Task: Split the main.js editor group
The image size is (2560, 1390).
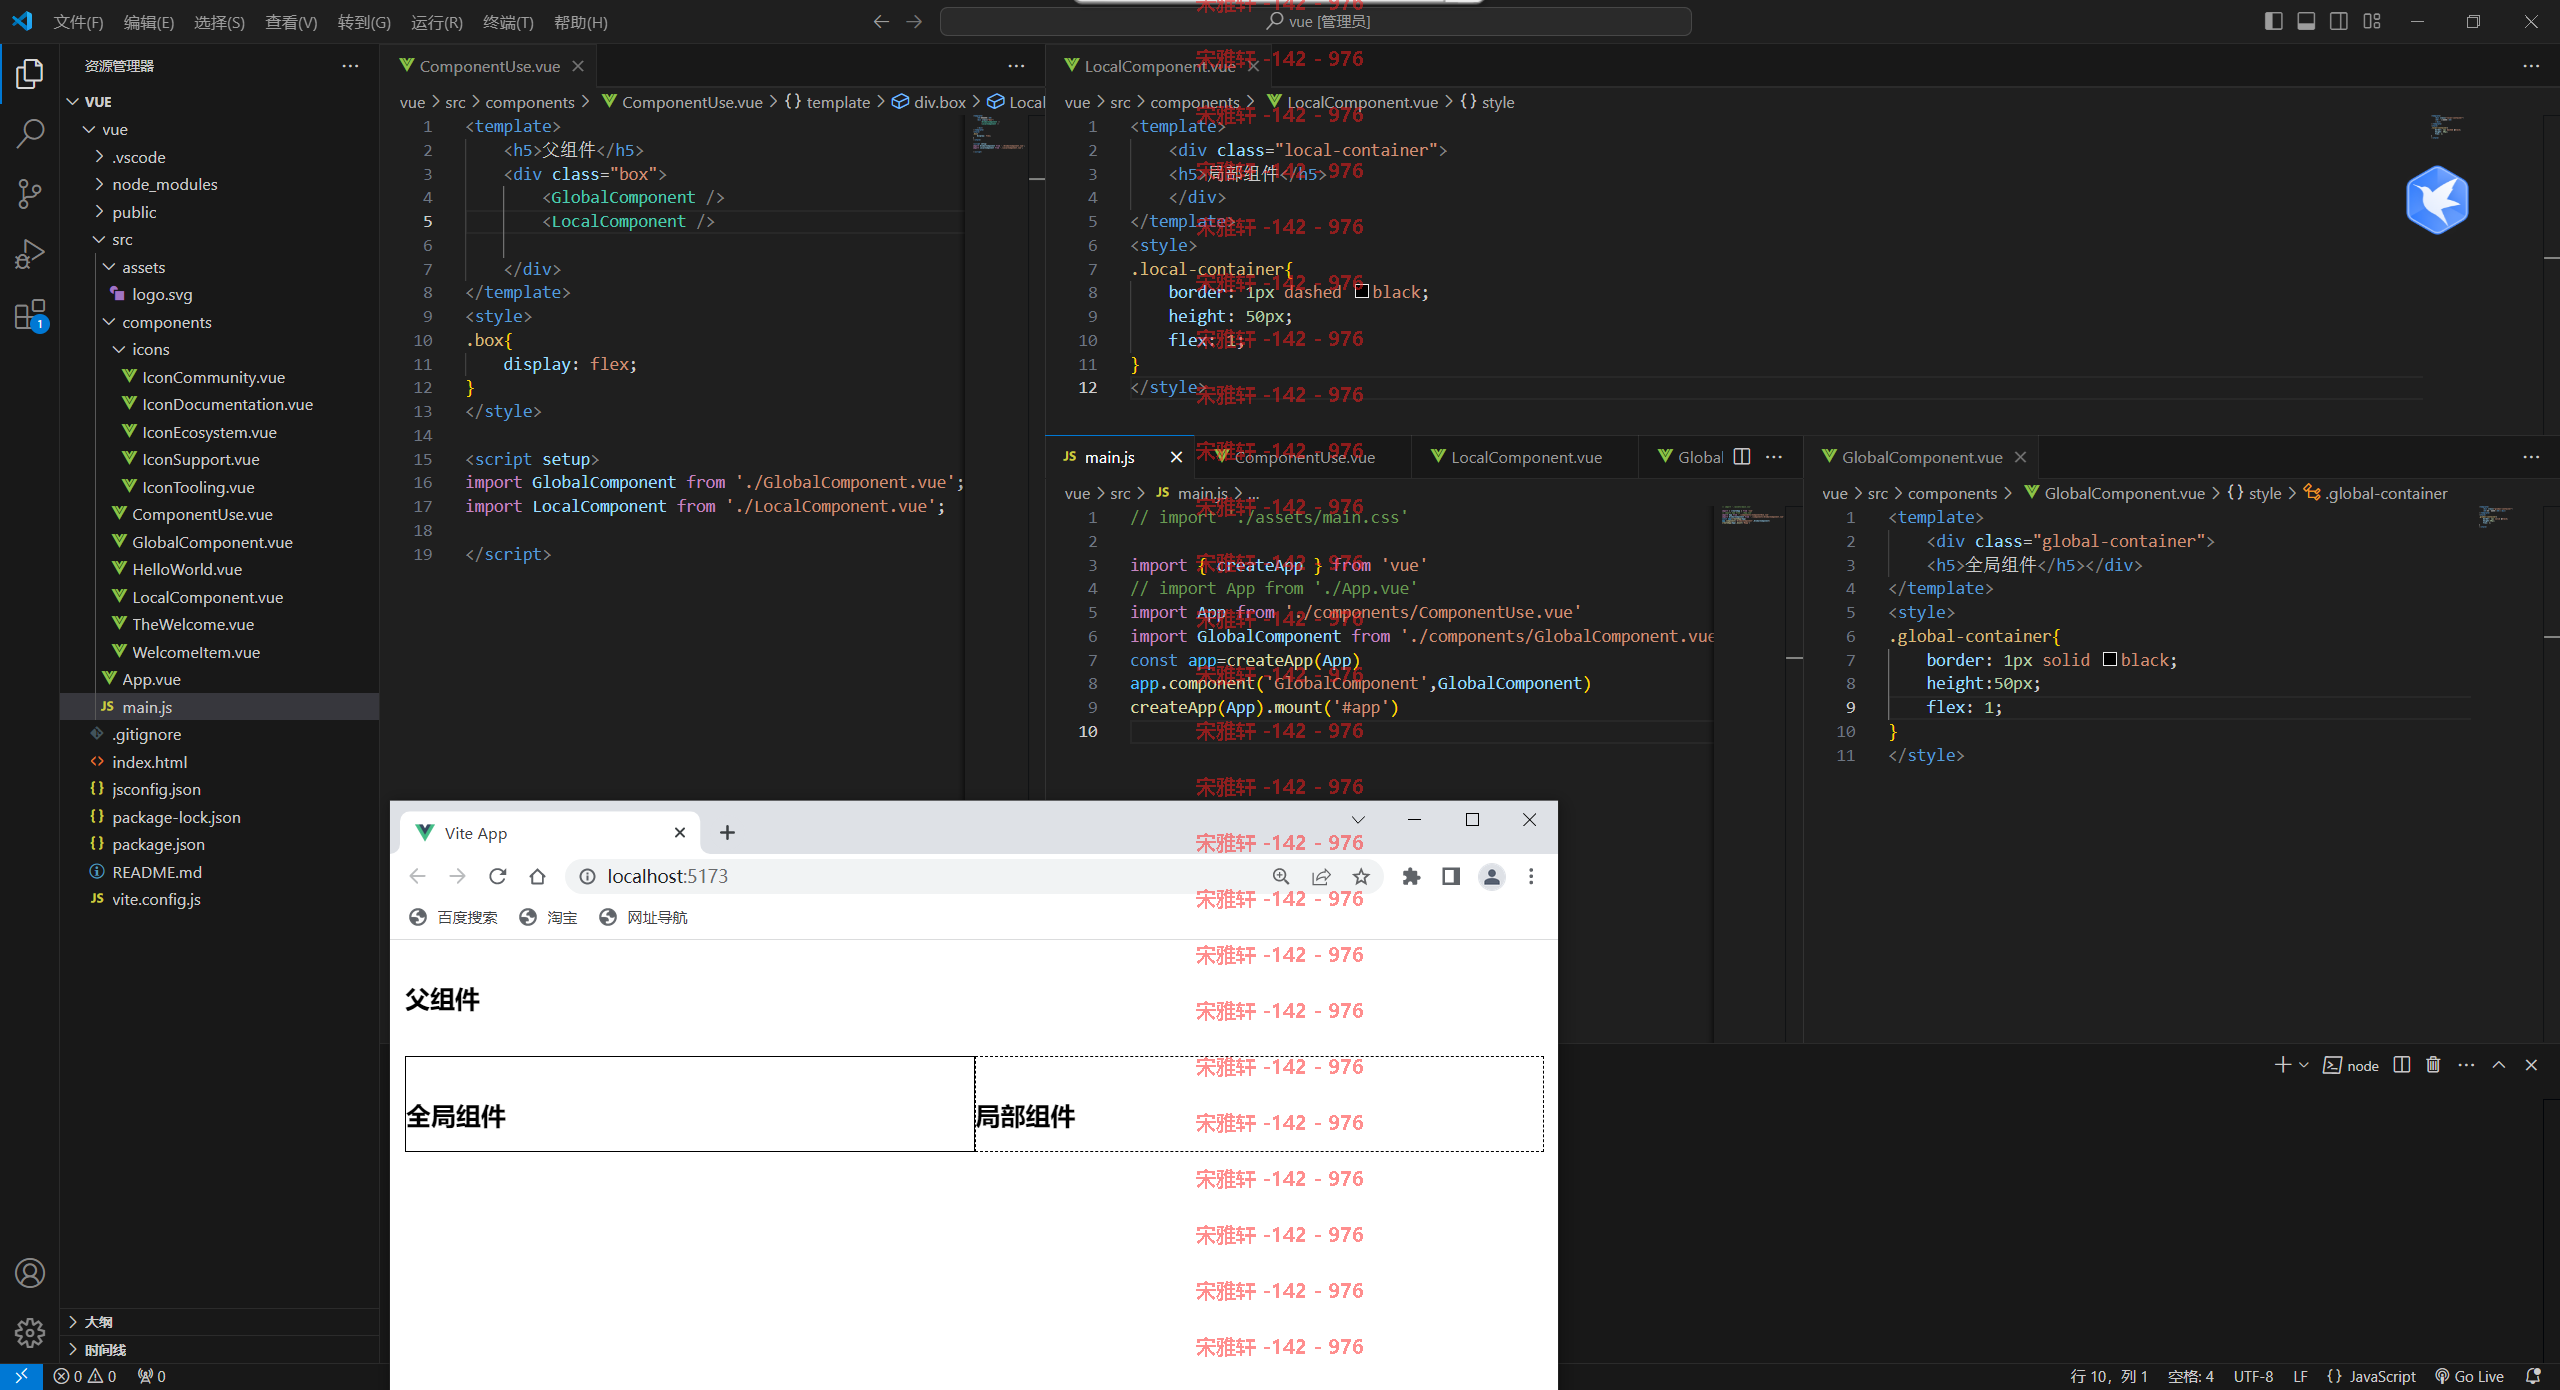Action: pos(1742,457)
